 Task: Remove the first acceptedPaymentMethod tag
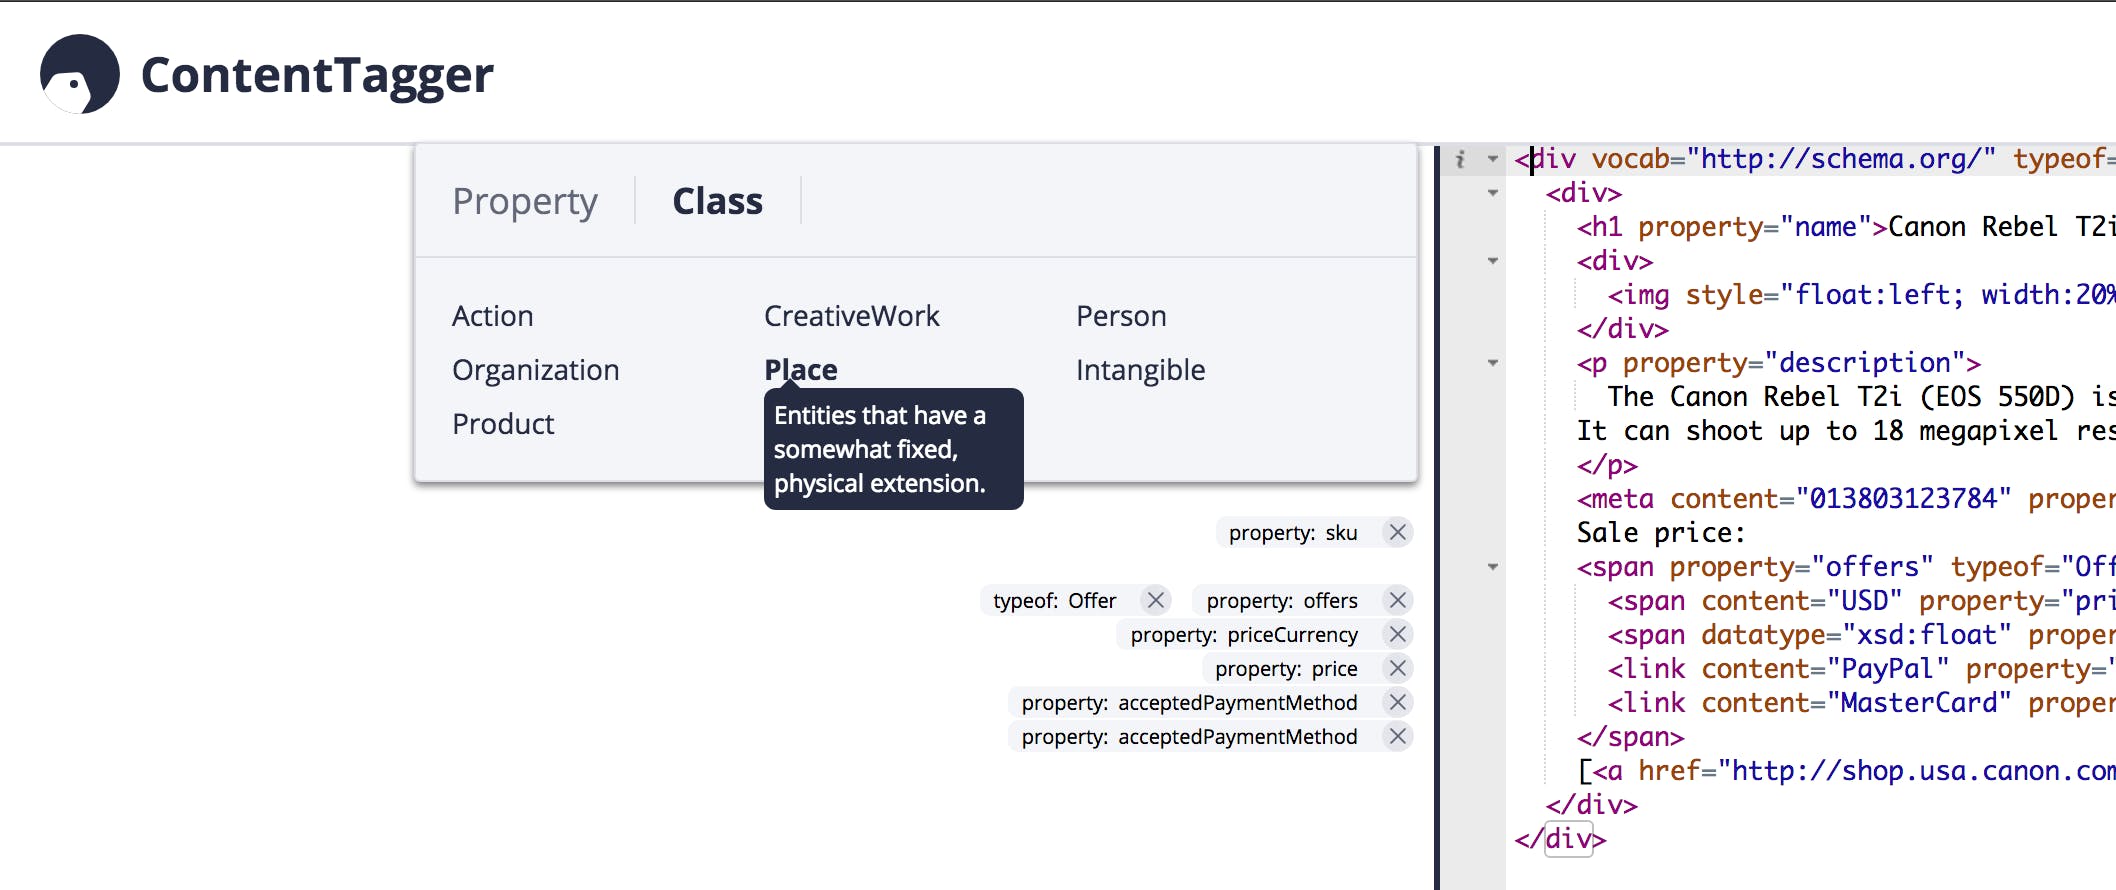pyautogui.click(x=1398, y=702)
